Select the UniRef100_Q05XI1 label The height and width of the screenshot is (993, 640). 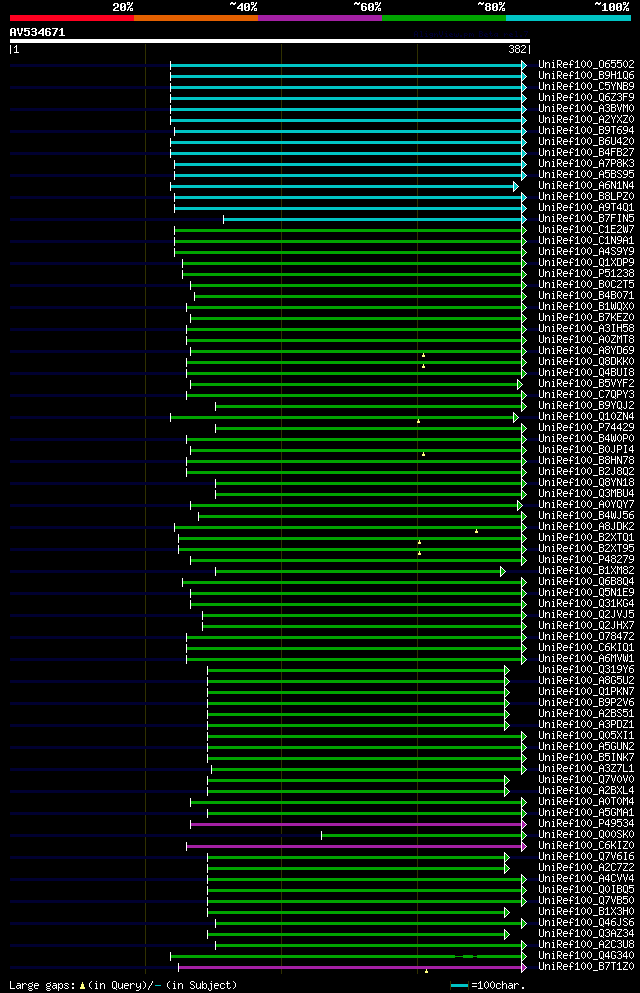click(x=586, y=735)
